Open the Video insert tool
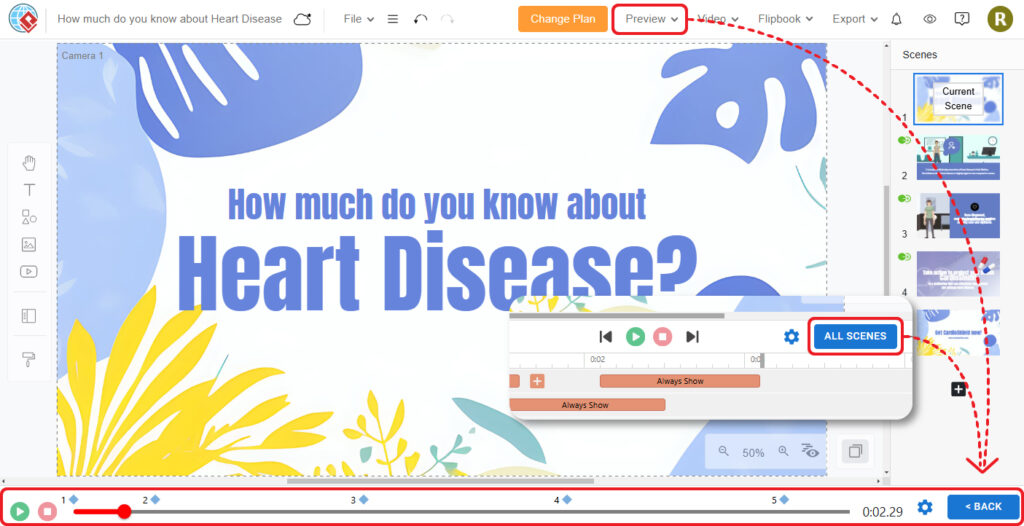Viewport: 1024px width, 526px height. coord(29,271)
